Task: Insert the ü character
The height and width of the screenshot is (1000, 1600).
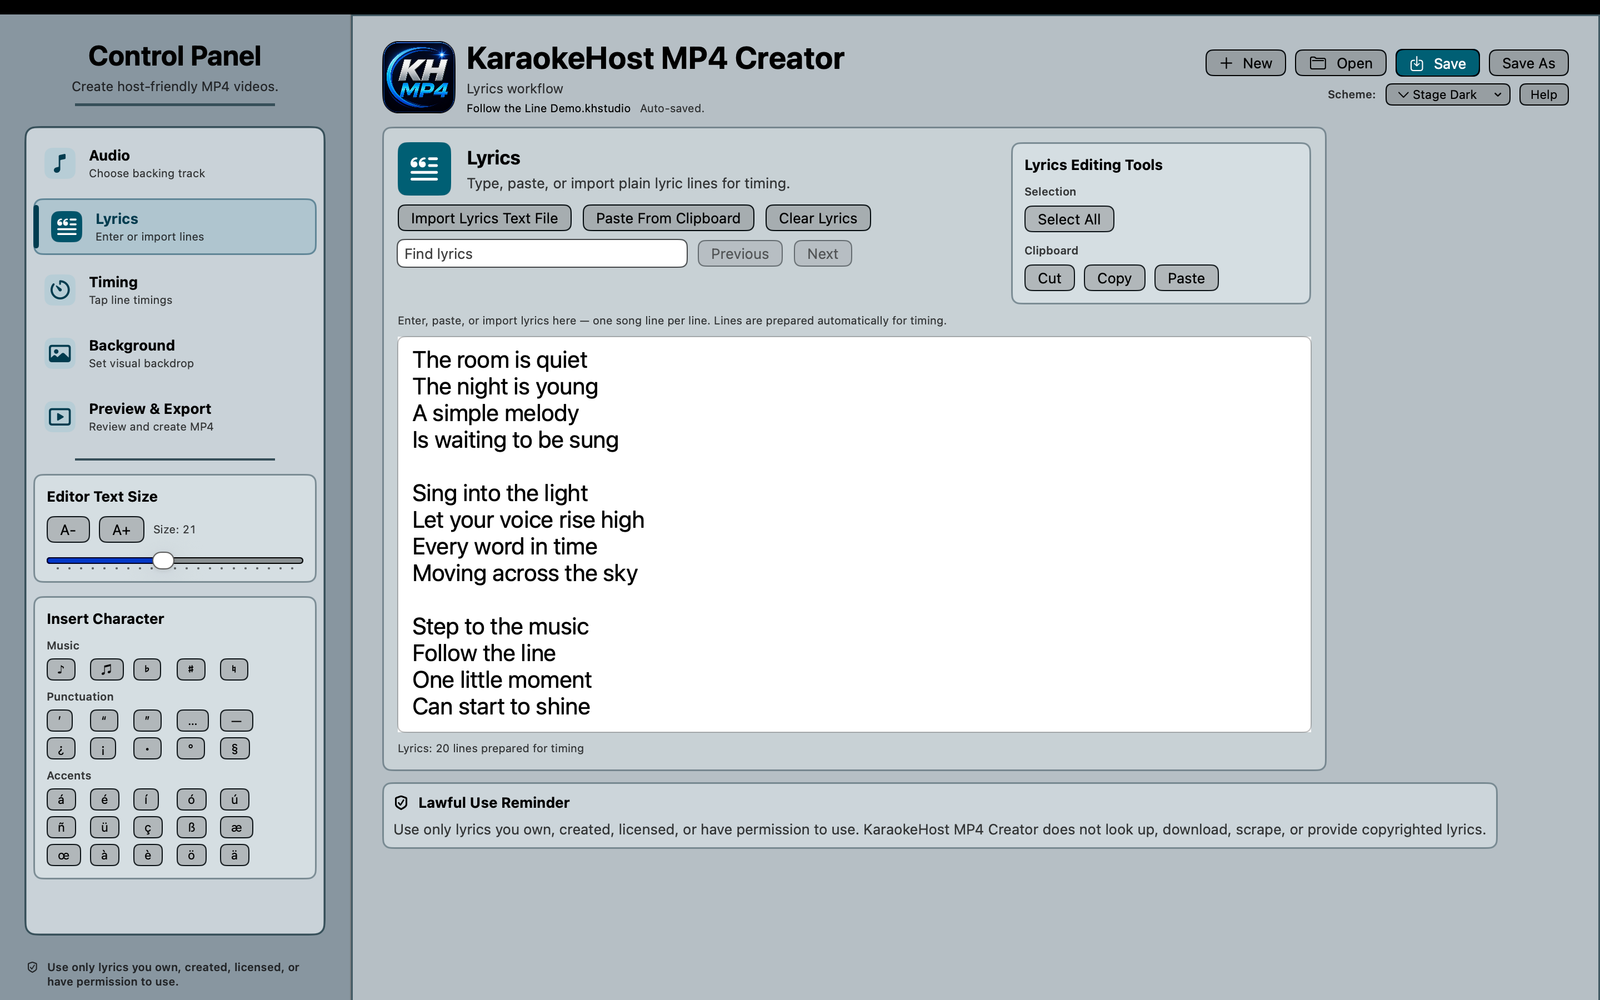Action: click(104, 827)
